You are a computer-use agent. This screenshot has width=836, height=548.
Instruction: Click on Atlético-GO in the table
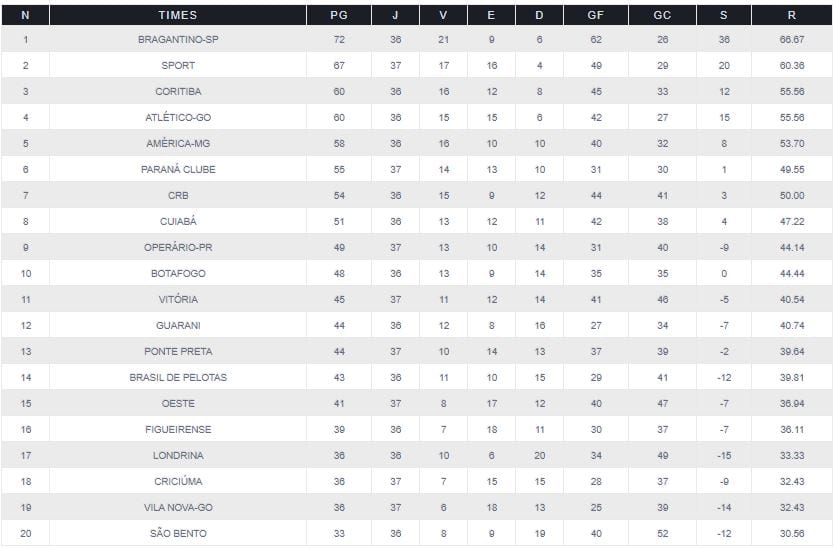178,118
